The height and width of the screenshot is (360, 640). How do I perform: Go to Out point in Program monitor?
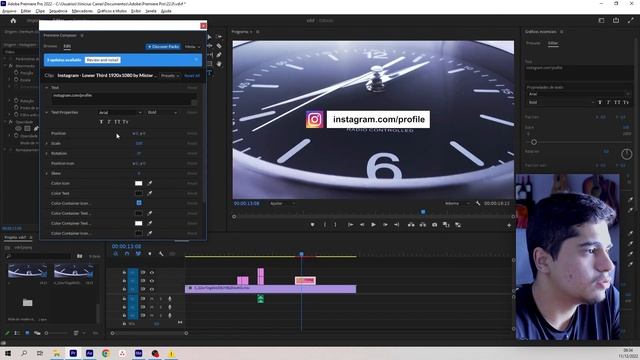pyautogui.click(x=396, y=224)
